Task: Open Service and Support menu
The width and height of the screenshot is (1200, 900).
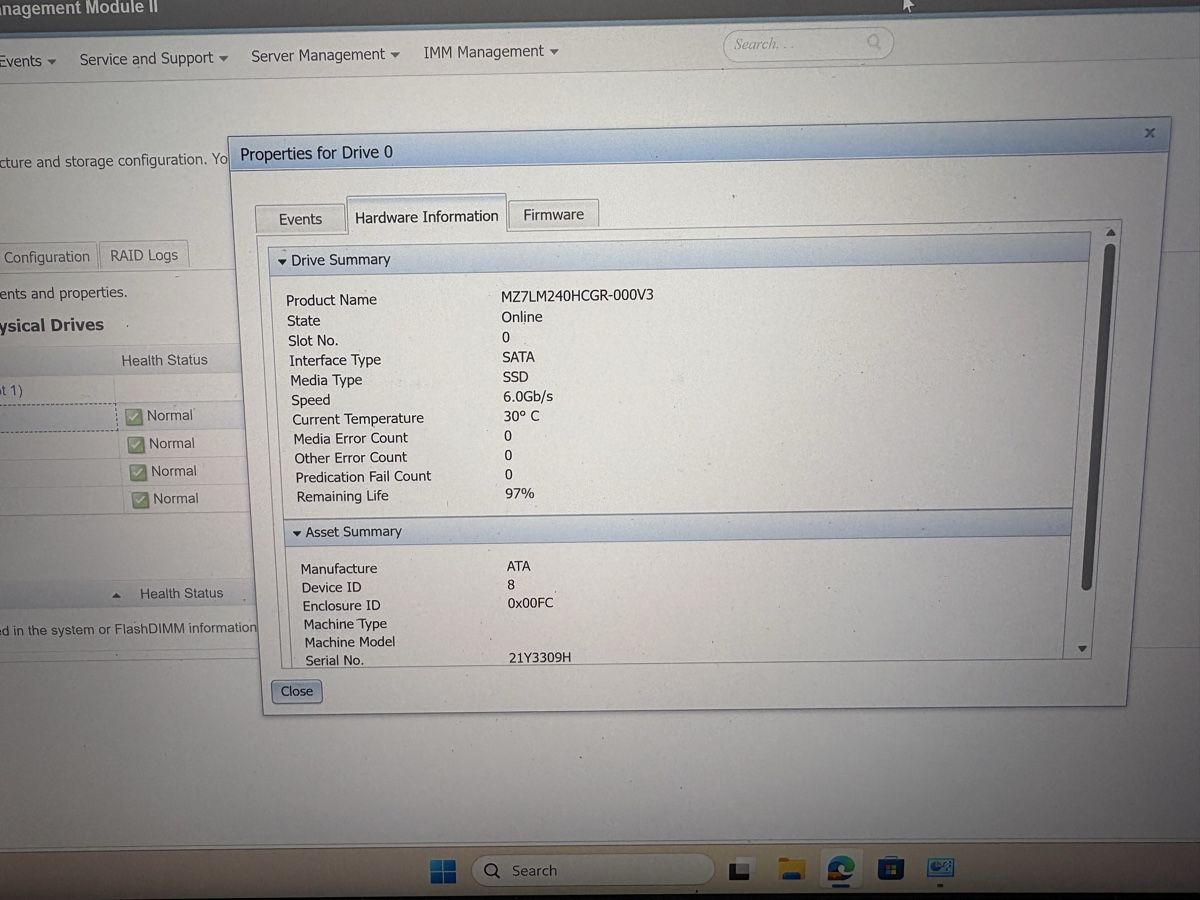Action: coord(154,58)
